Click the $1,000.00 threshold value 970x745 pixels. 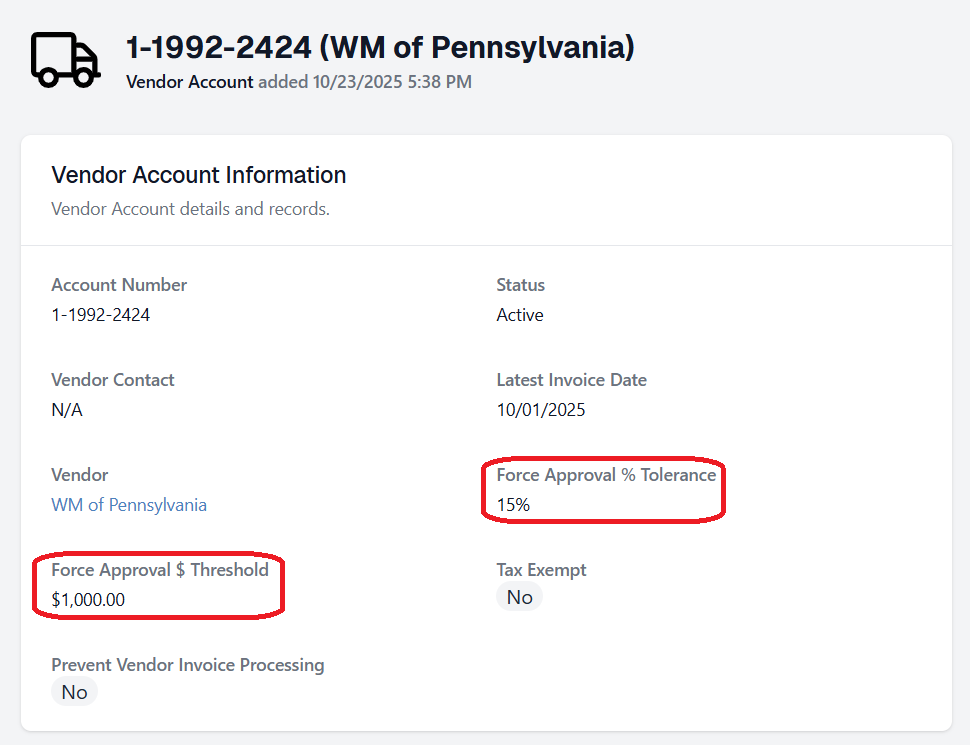click(88, 600)
